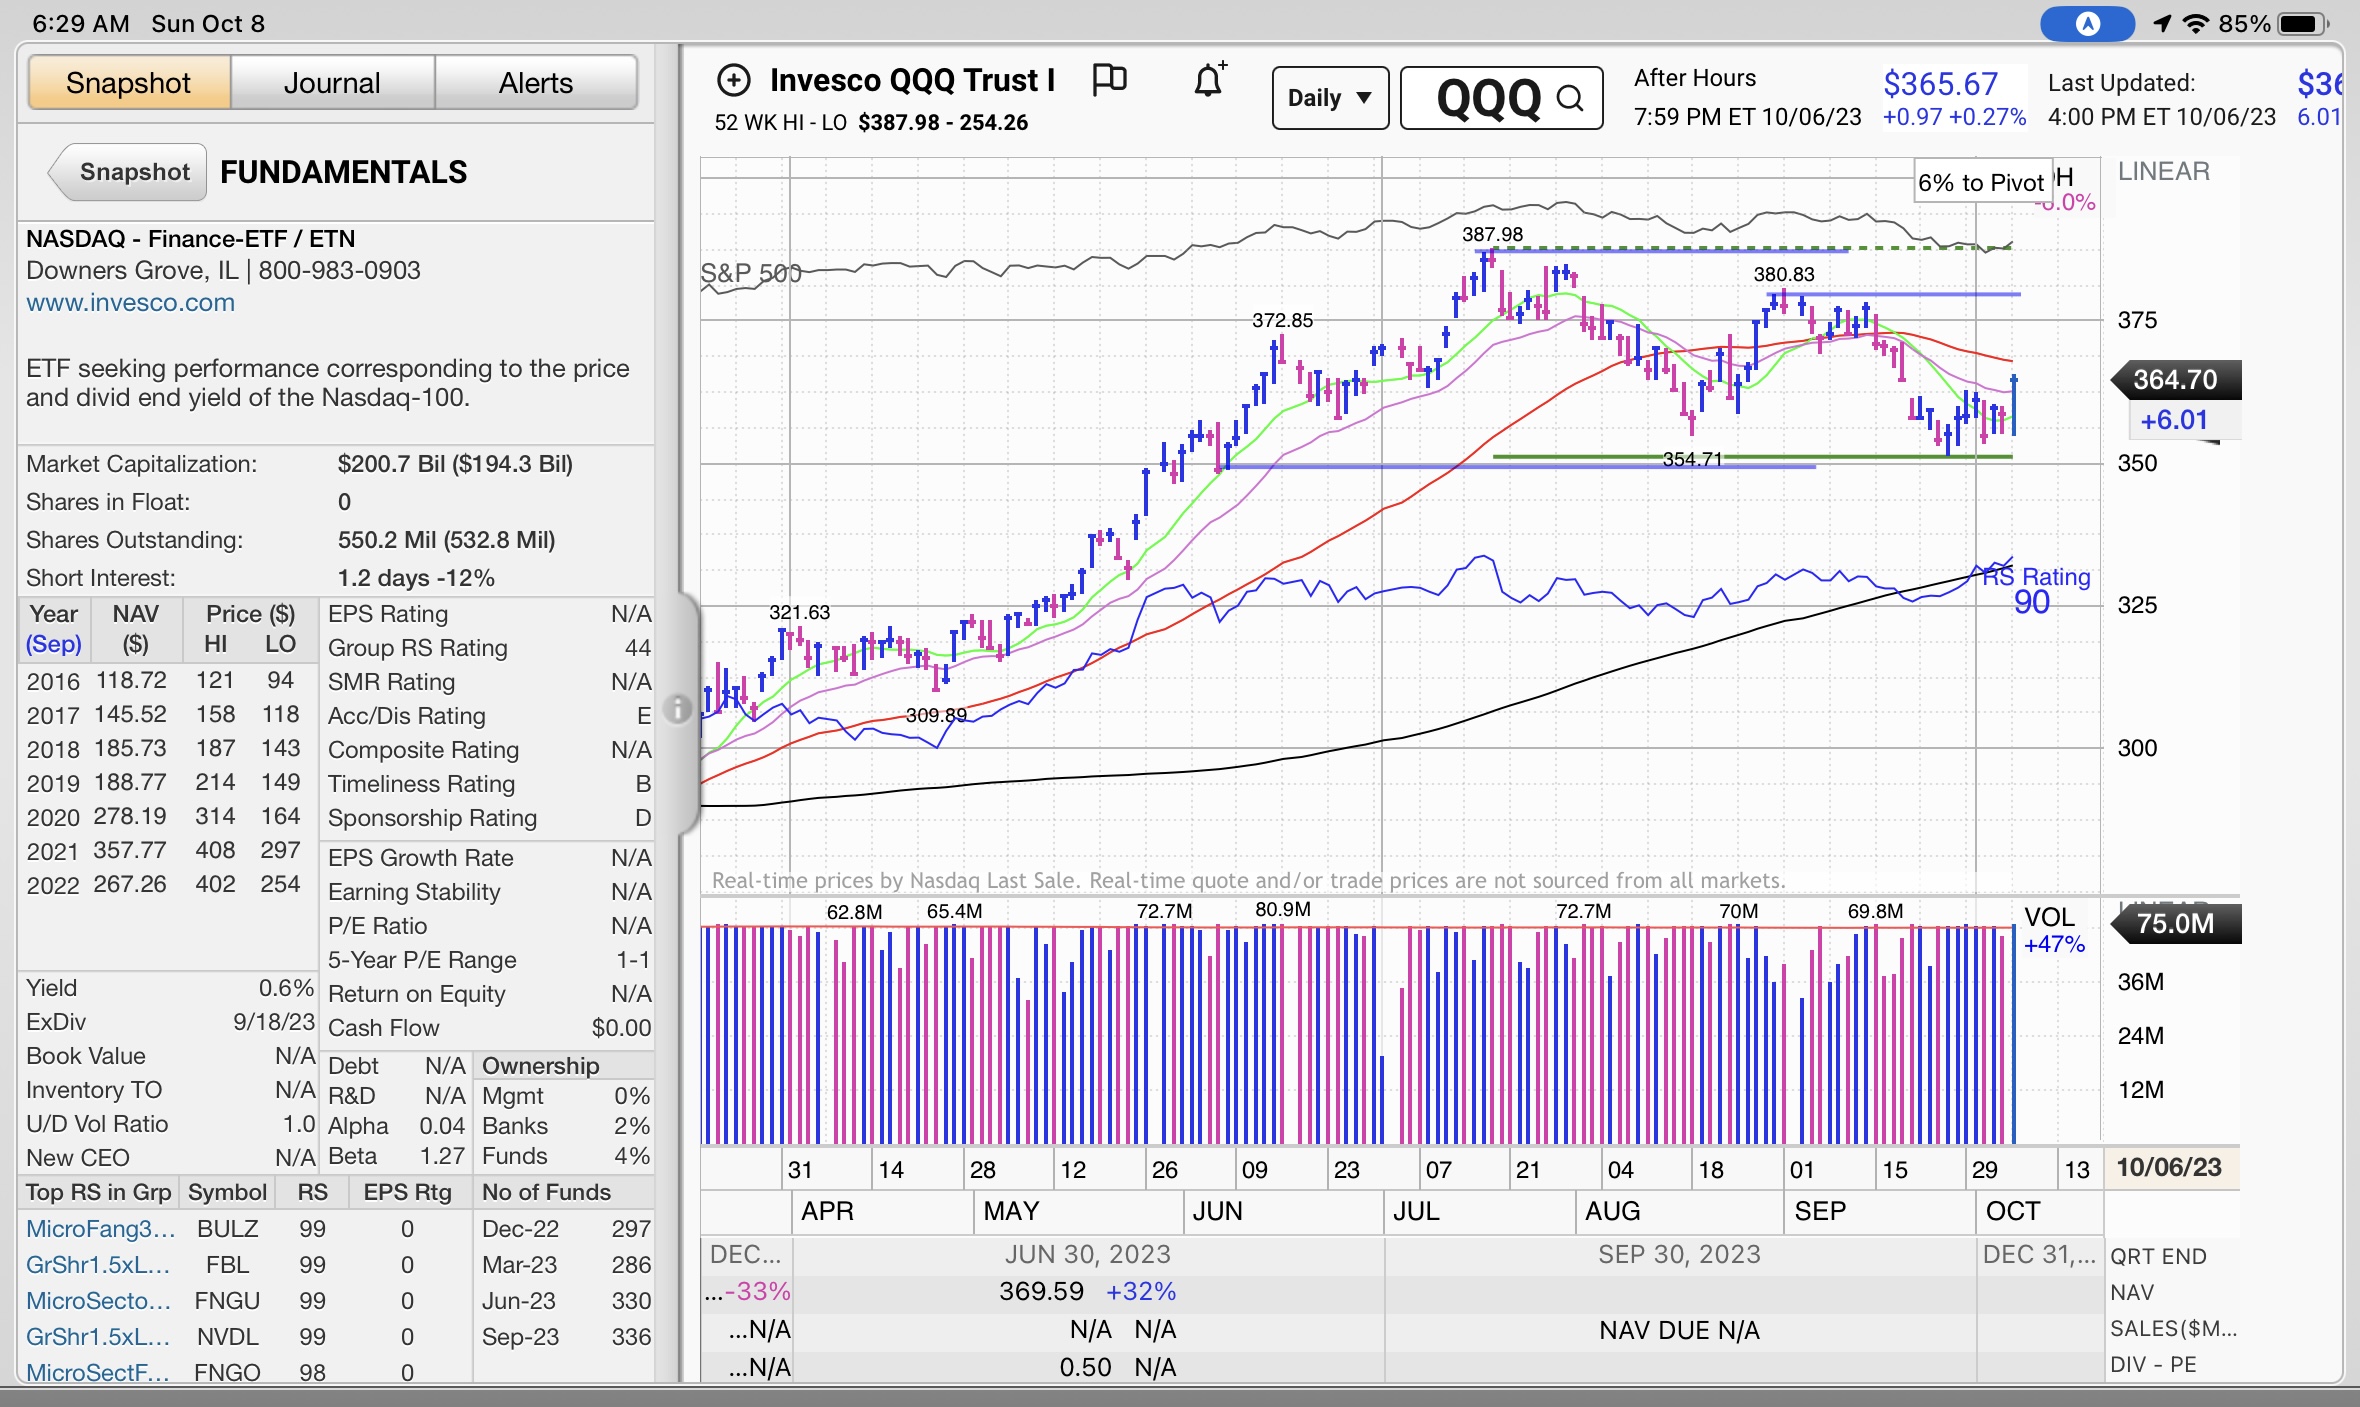Tap the Composite Rating row
The width and height of the screenshot is (2360, 1407).
tap(489, 749)
